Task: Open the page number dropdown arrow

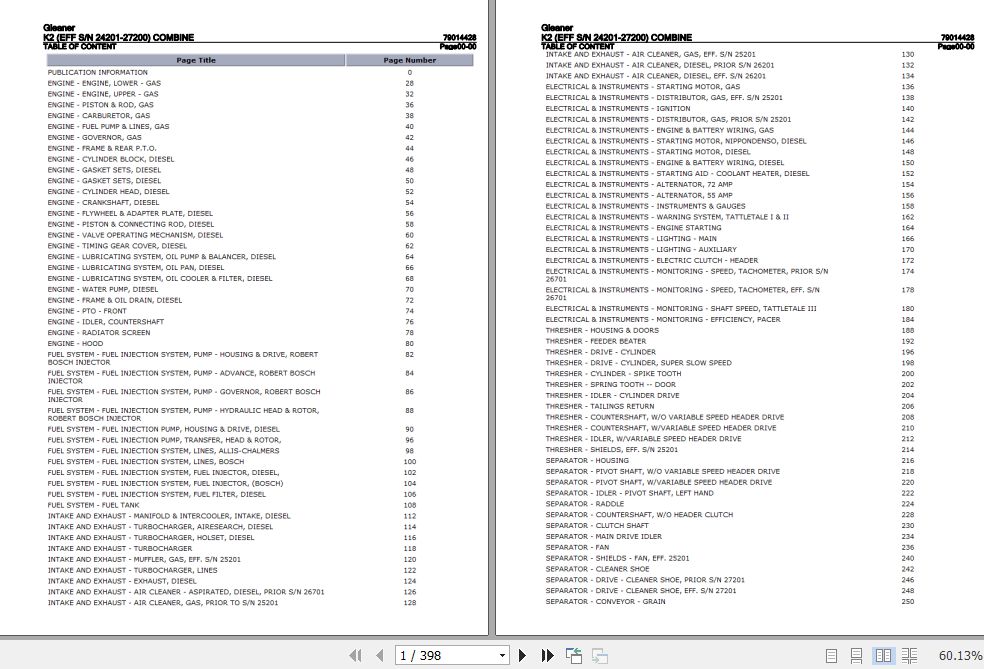Action: [x=502, y=656]
